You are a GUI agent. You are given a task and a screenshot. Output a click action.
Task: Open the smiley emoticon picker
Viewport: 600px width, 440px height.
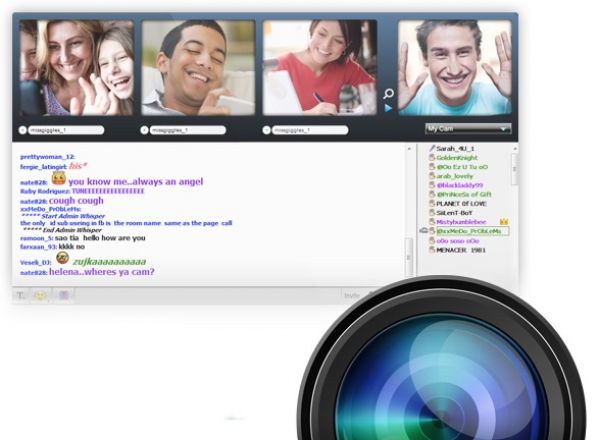(40, 295)
